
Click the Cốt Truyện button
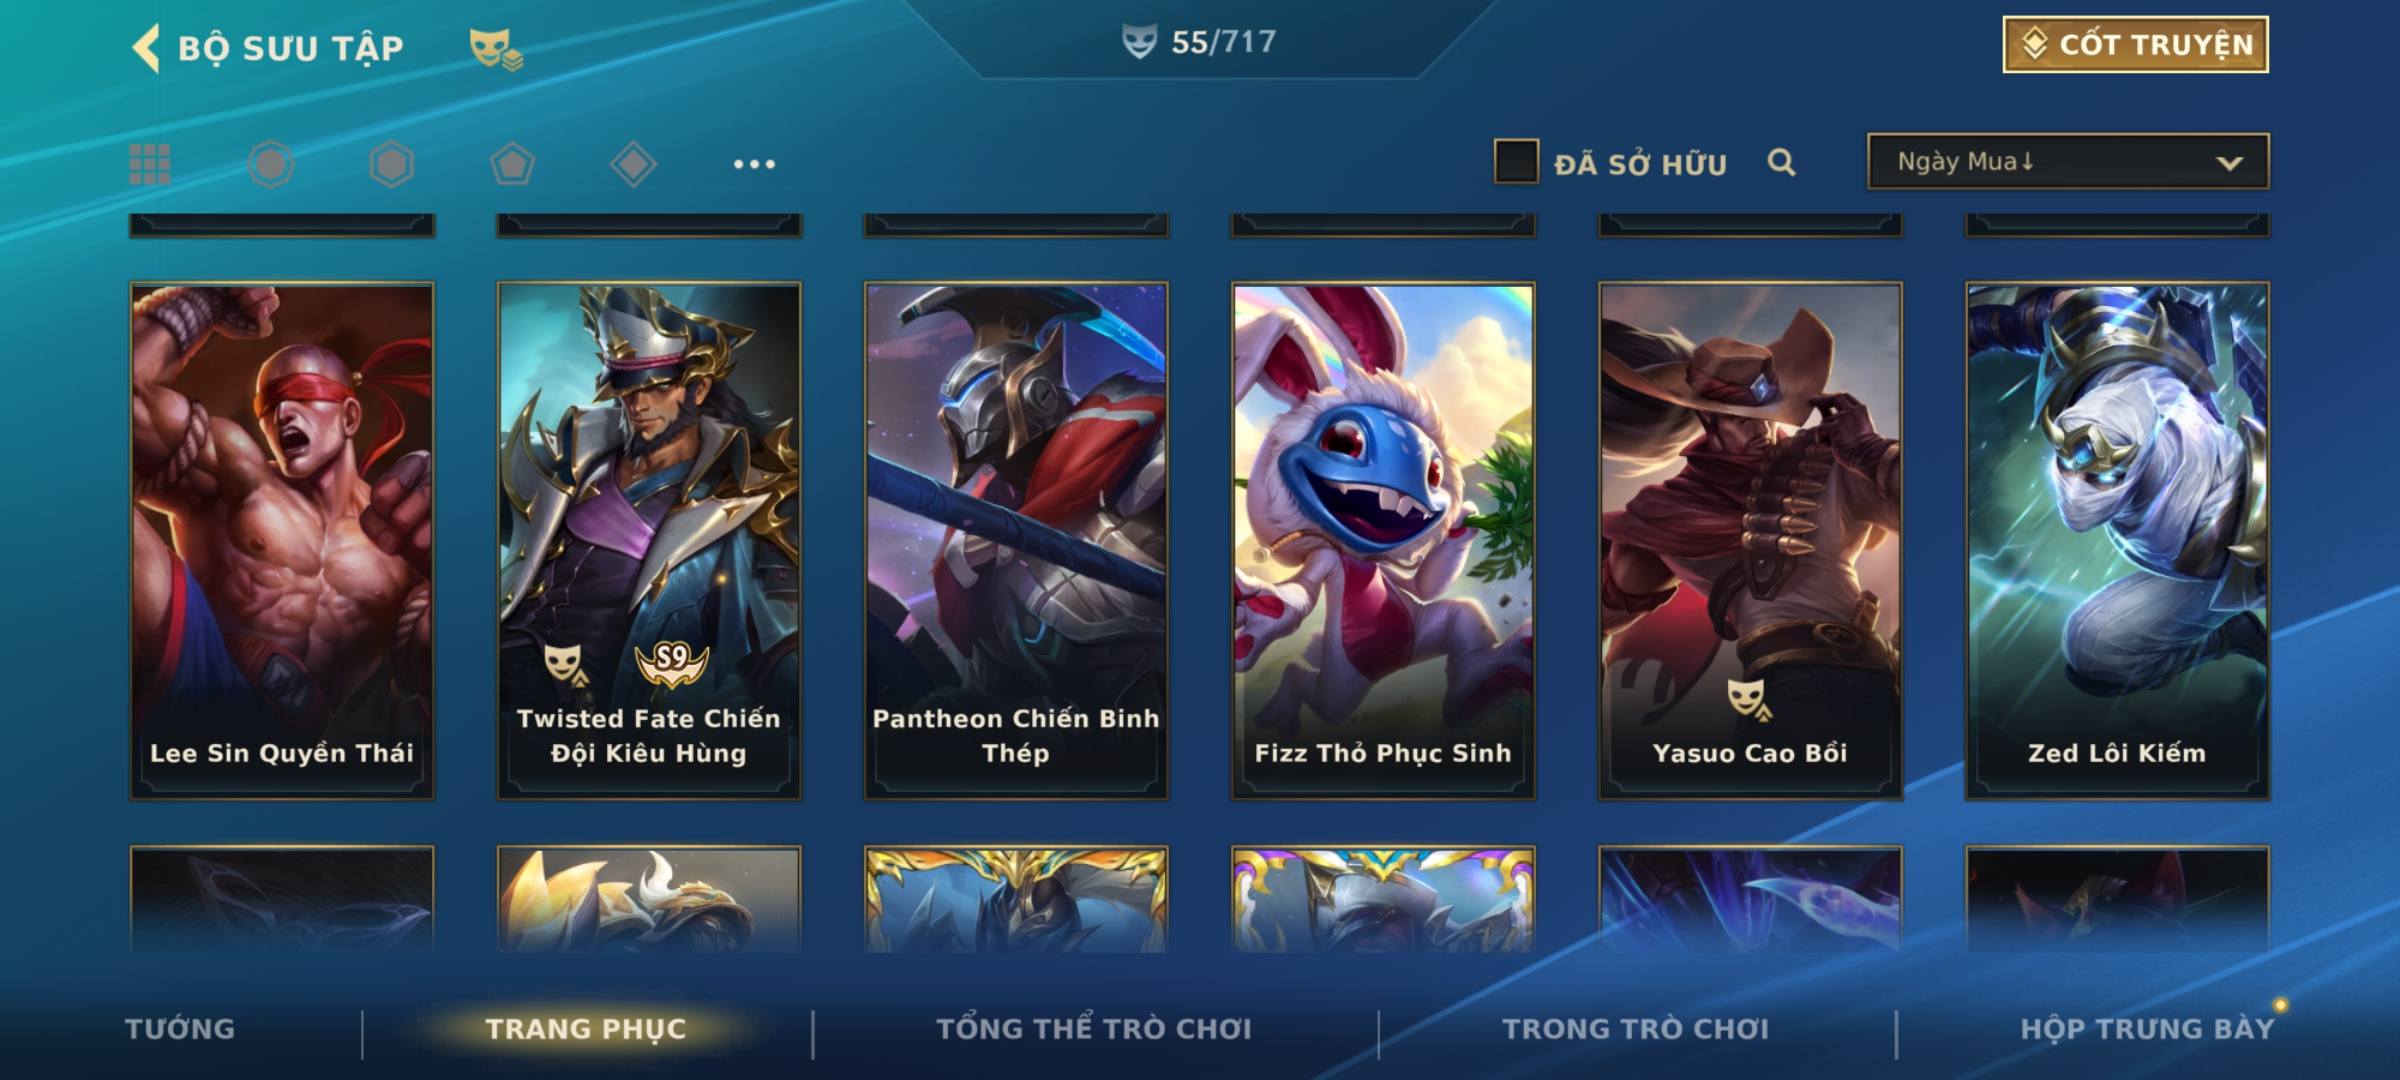pos(2135,45)
